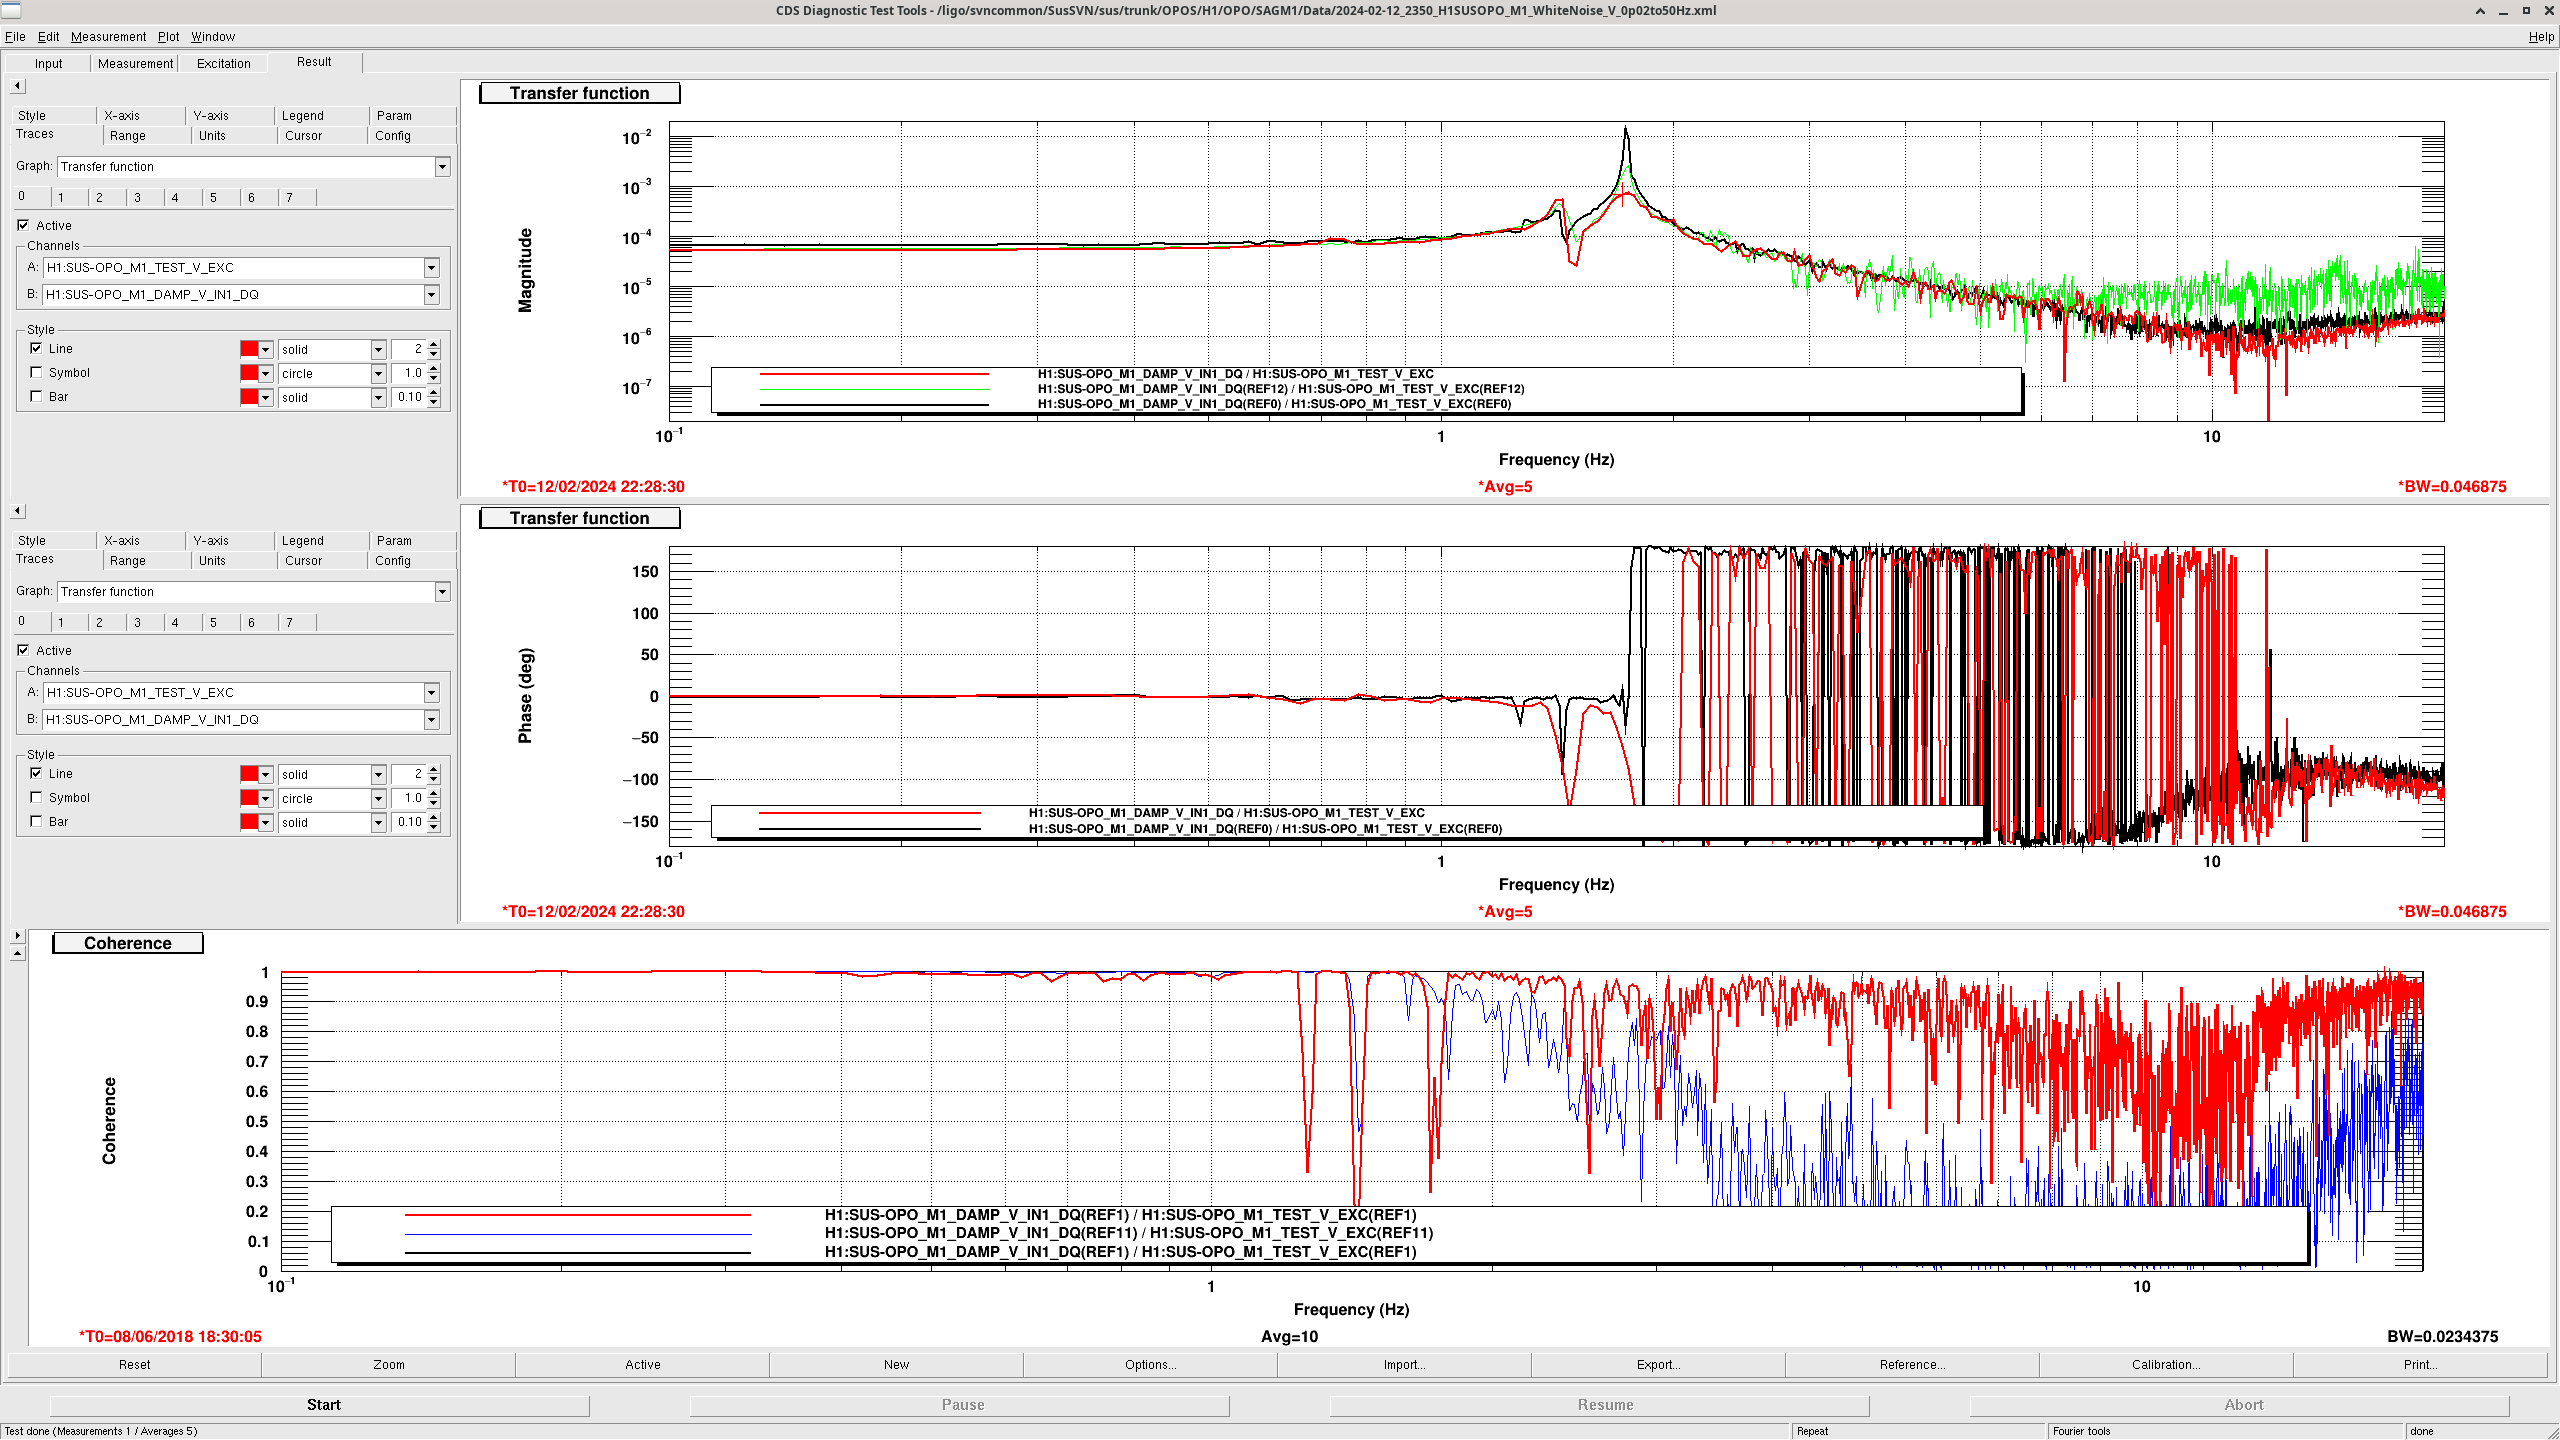Increase line width stepper in top panel

pos(434,345)
